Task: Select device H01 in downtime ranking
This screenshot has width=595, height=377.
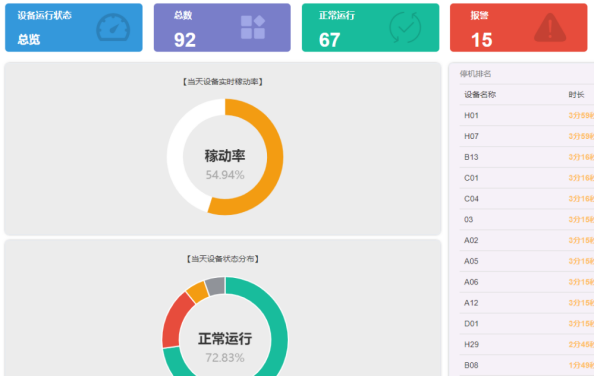Action: tap(527, 115)
